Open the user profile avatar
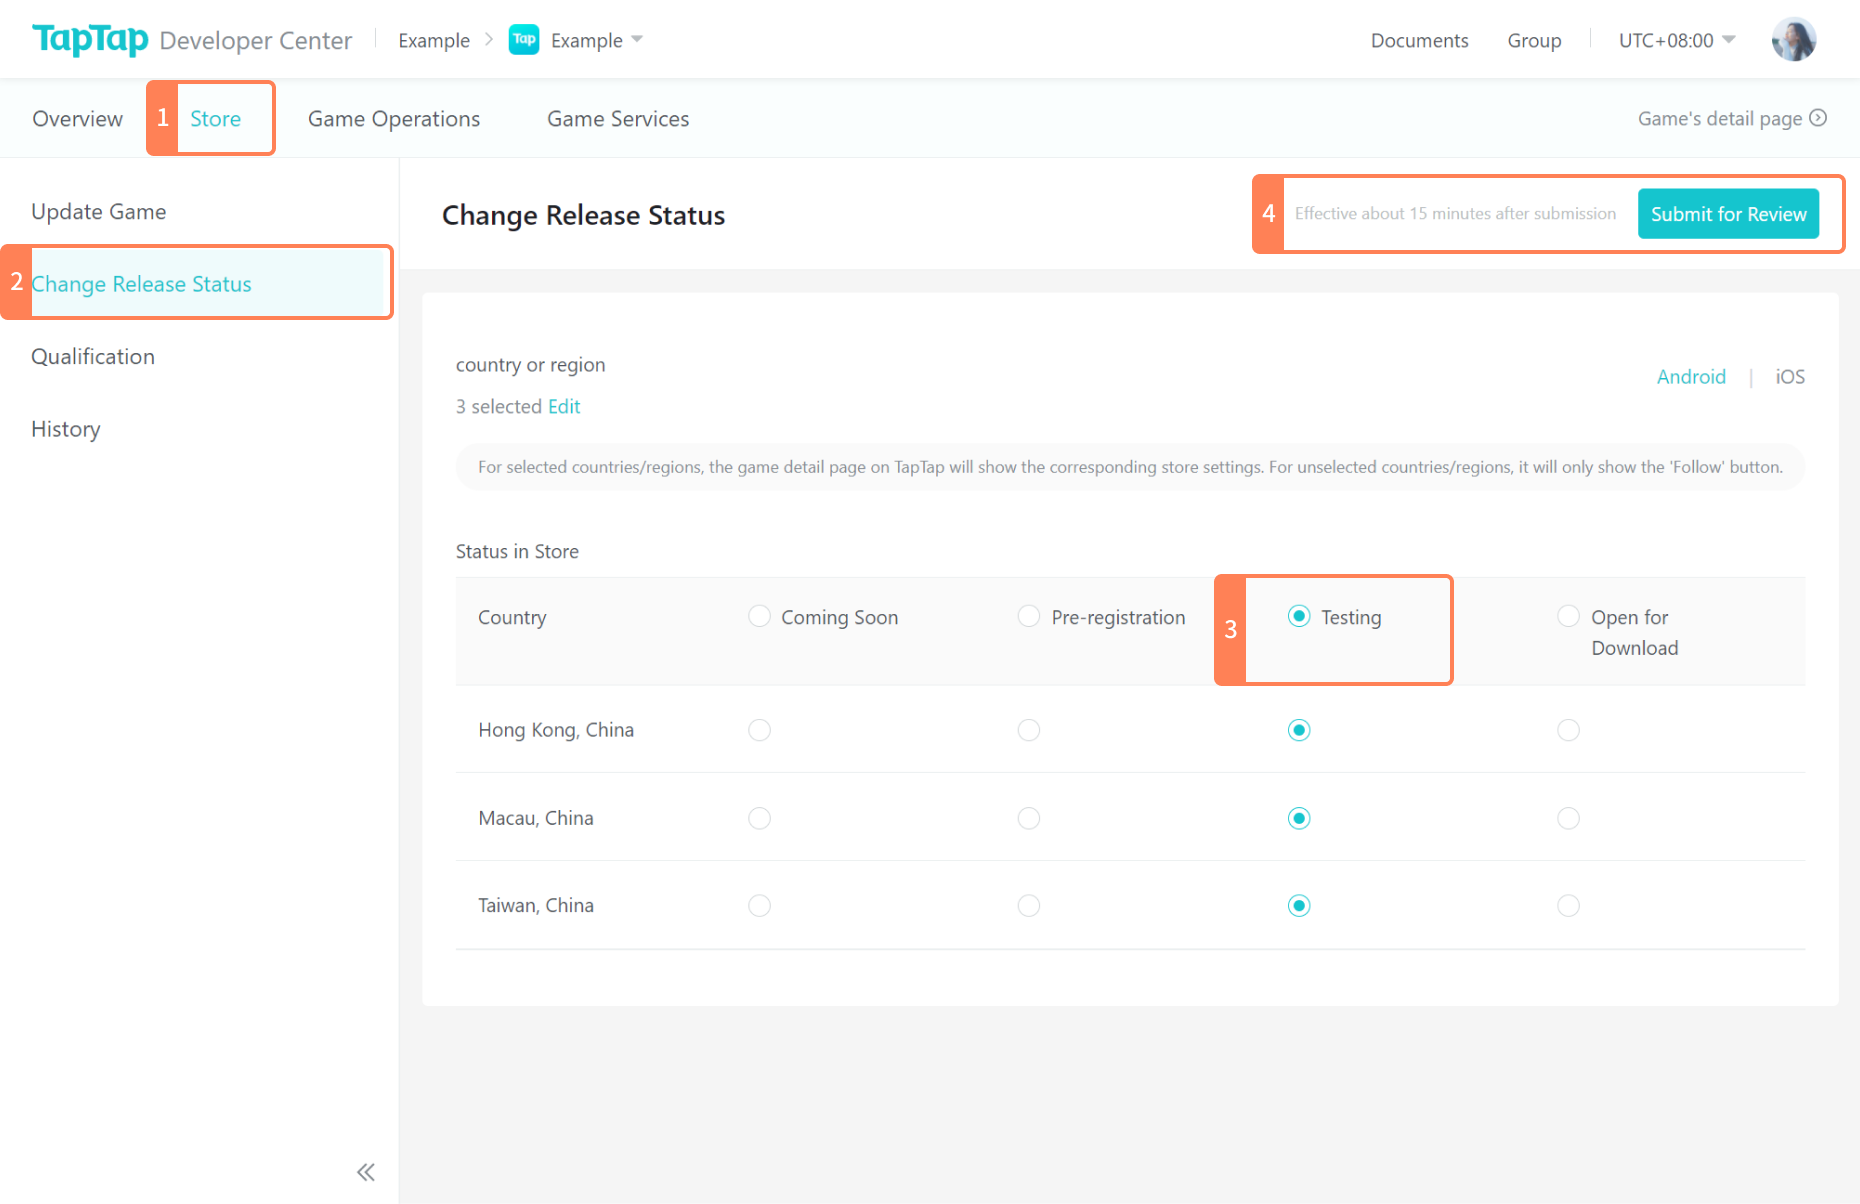The height and width of the screenshot is (1204, 1860). point(1793,40)
